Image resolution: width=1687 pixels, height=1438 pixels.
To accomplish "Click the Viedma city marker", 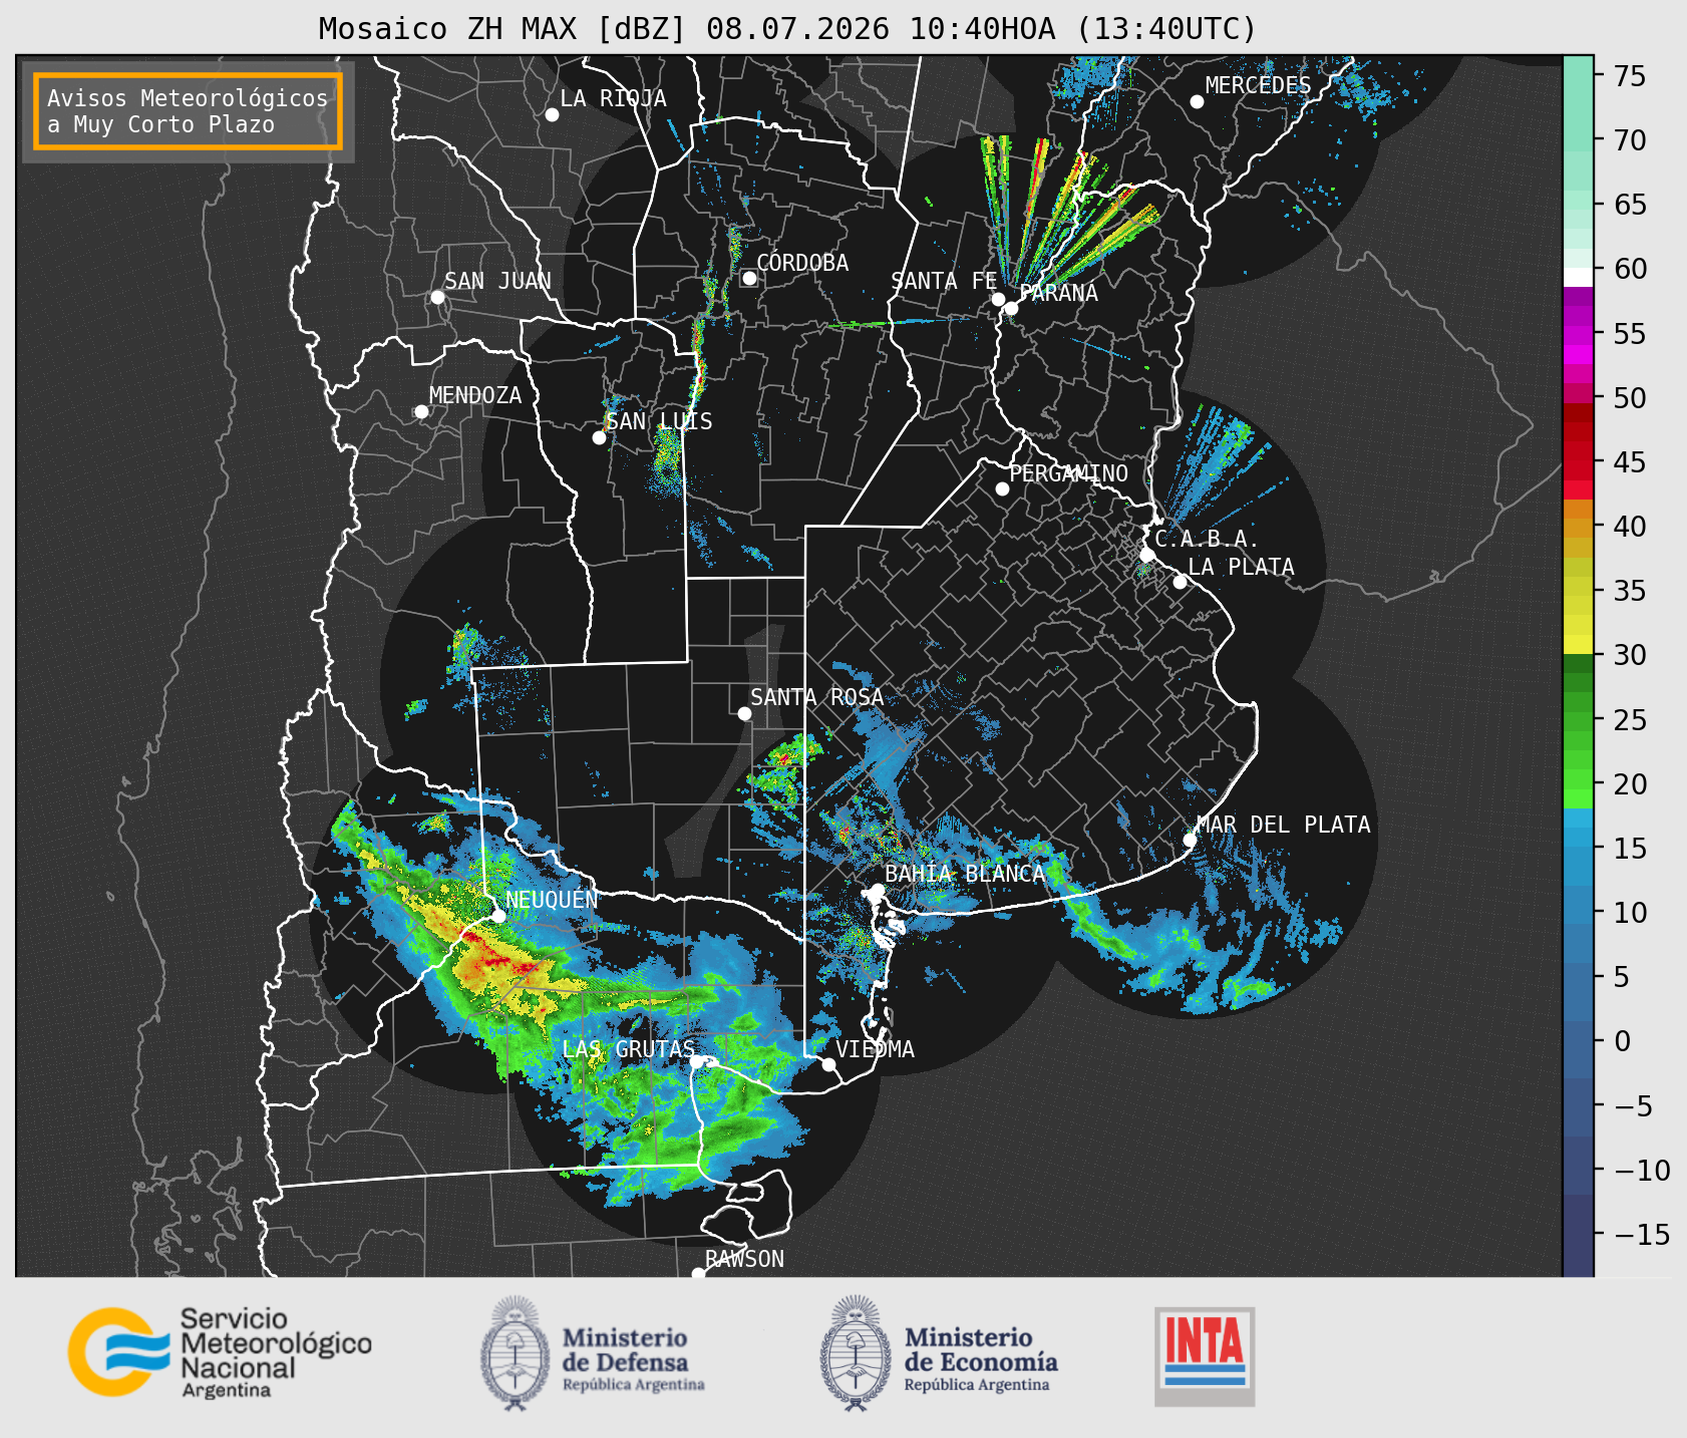I will pos(829,1064).
